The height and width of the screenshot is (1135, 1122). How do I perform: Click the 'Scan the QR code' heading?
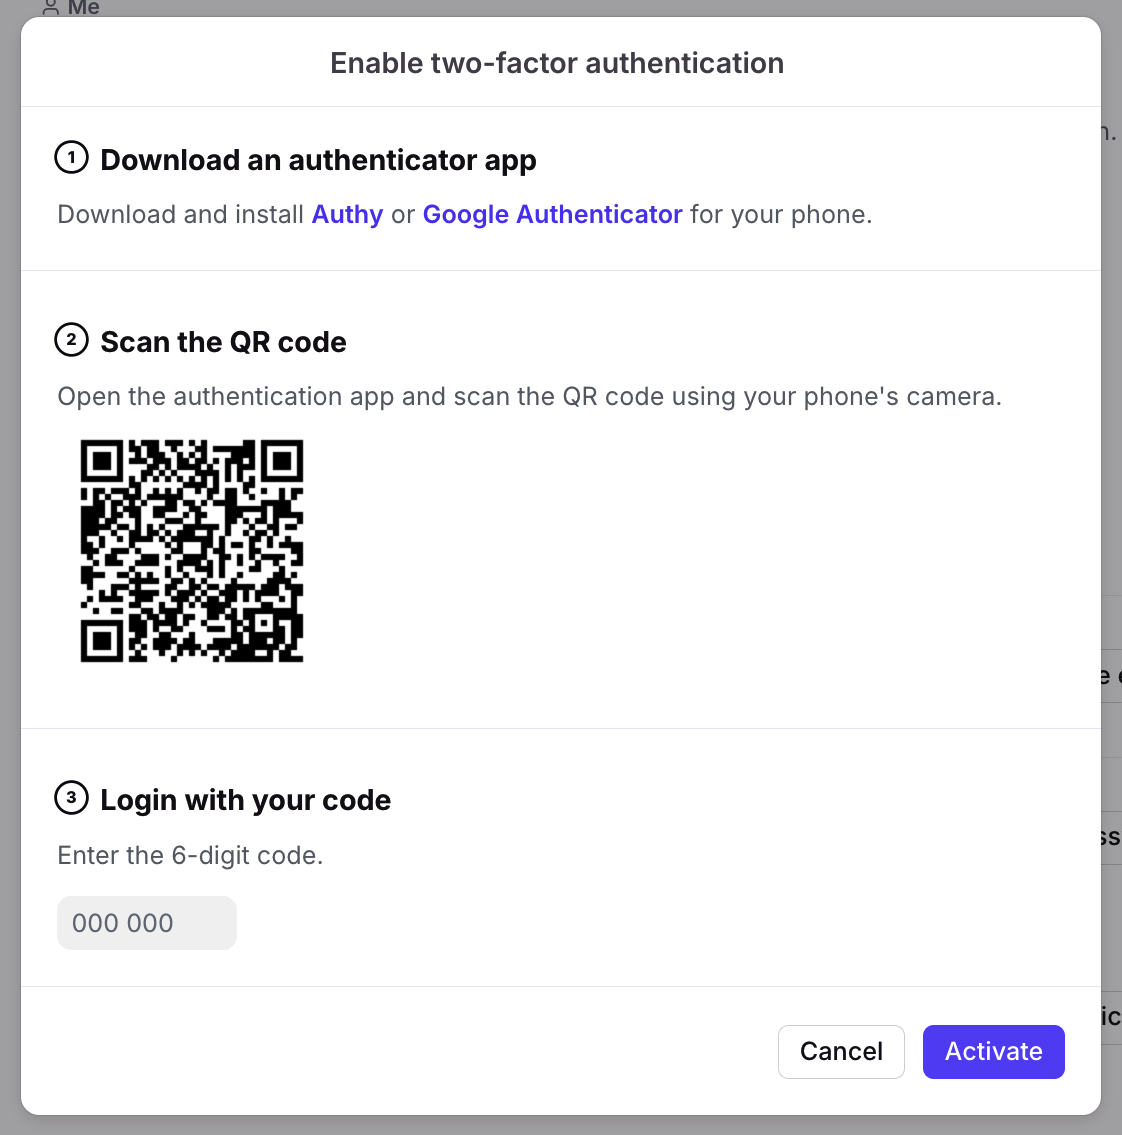click(223, 342)
